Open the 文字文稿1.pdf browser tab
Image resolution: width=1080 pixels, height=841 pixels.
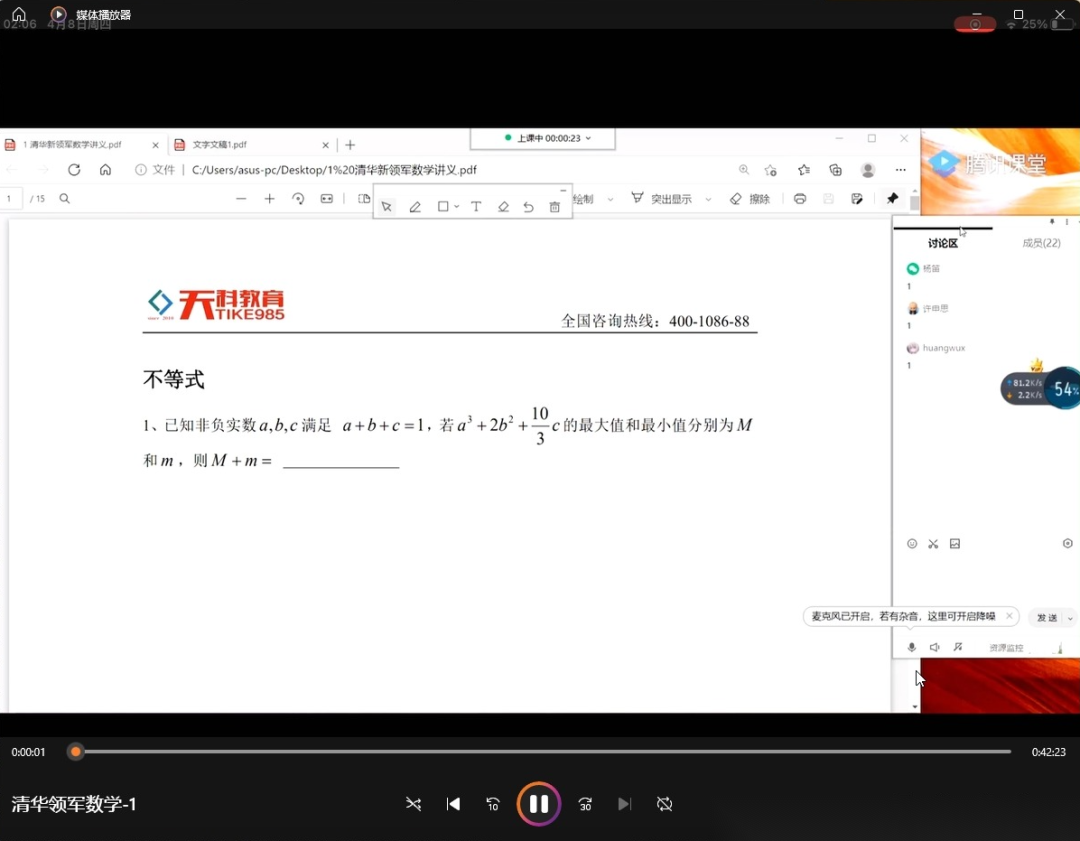click(x=220, y=145)
